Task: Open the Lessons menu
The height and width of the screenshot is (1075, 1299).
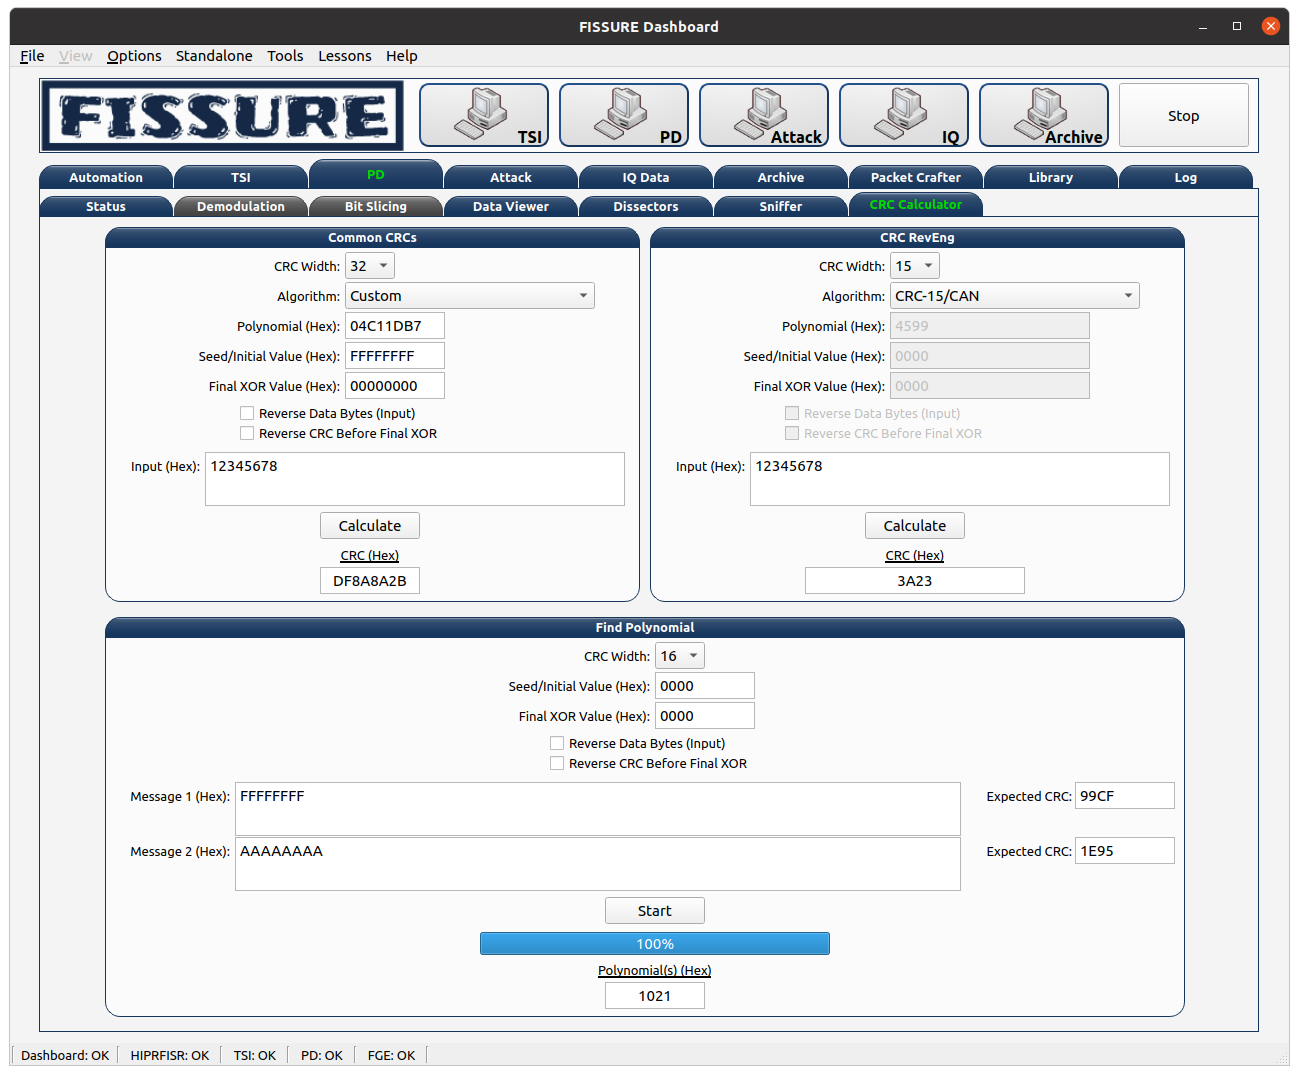Action: 345,56
